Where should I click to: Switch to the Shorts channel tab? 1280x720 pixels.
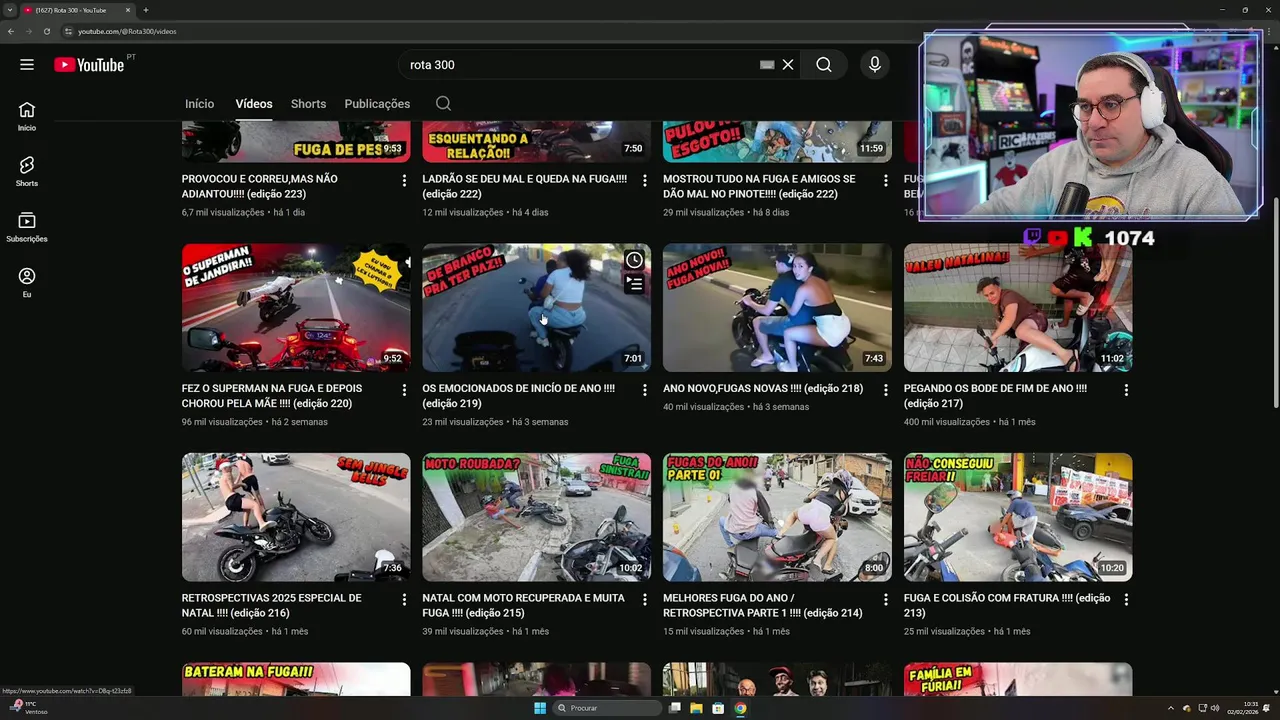click(308, 104)
